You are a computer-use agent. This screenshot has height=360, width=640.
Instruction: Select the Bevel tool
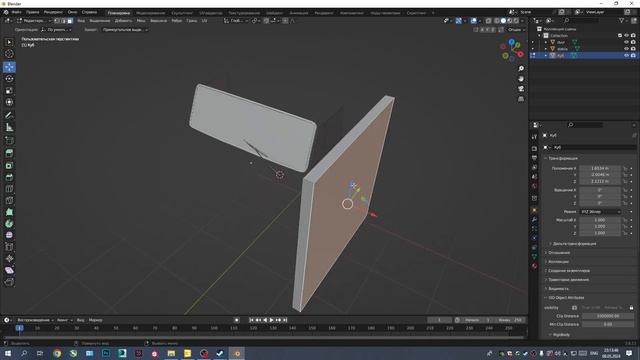9,177
